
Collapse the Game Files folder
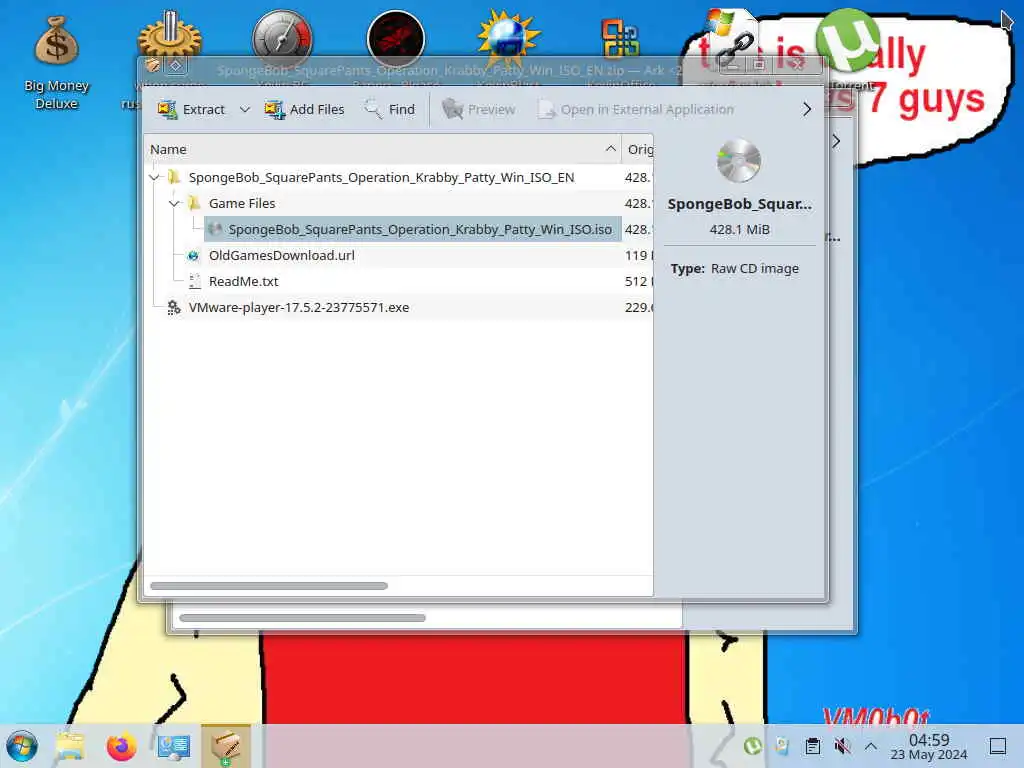tap(174, 203)
